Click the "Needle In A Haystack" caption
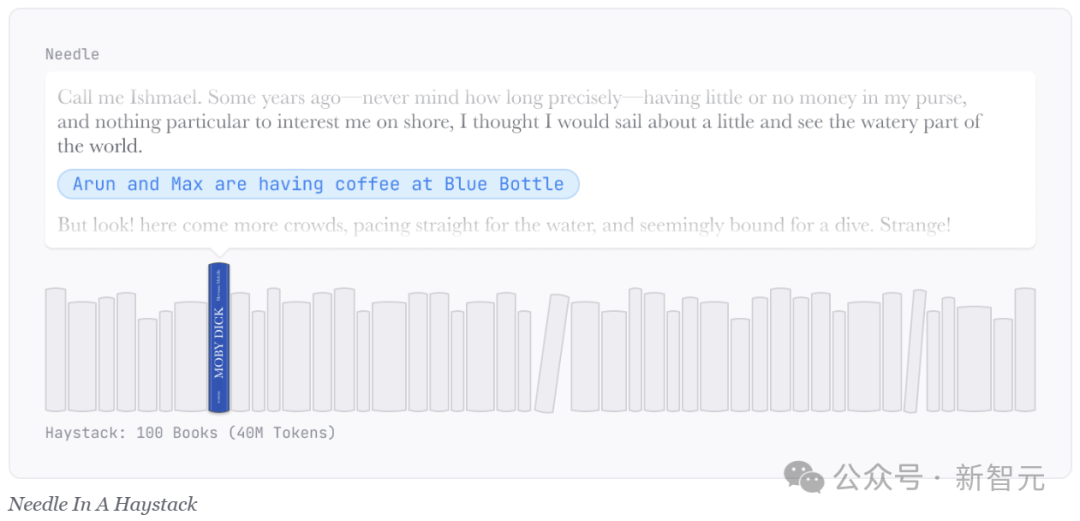 (103, 505)
